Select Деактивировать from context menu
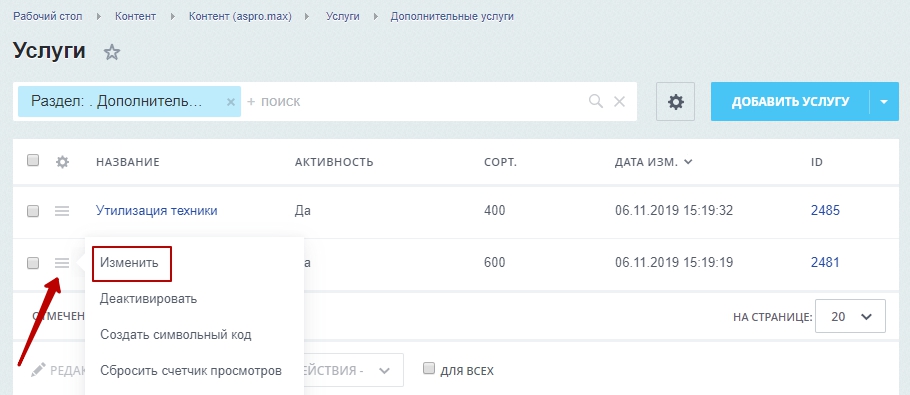 click(149, 299)
